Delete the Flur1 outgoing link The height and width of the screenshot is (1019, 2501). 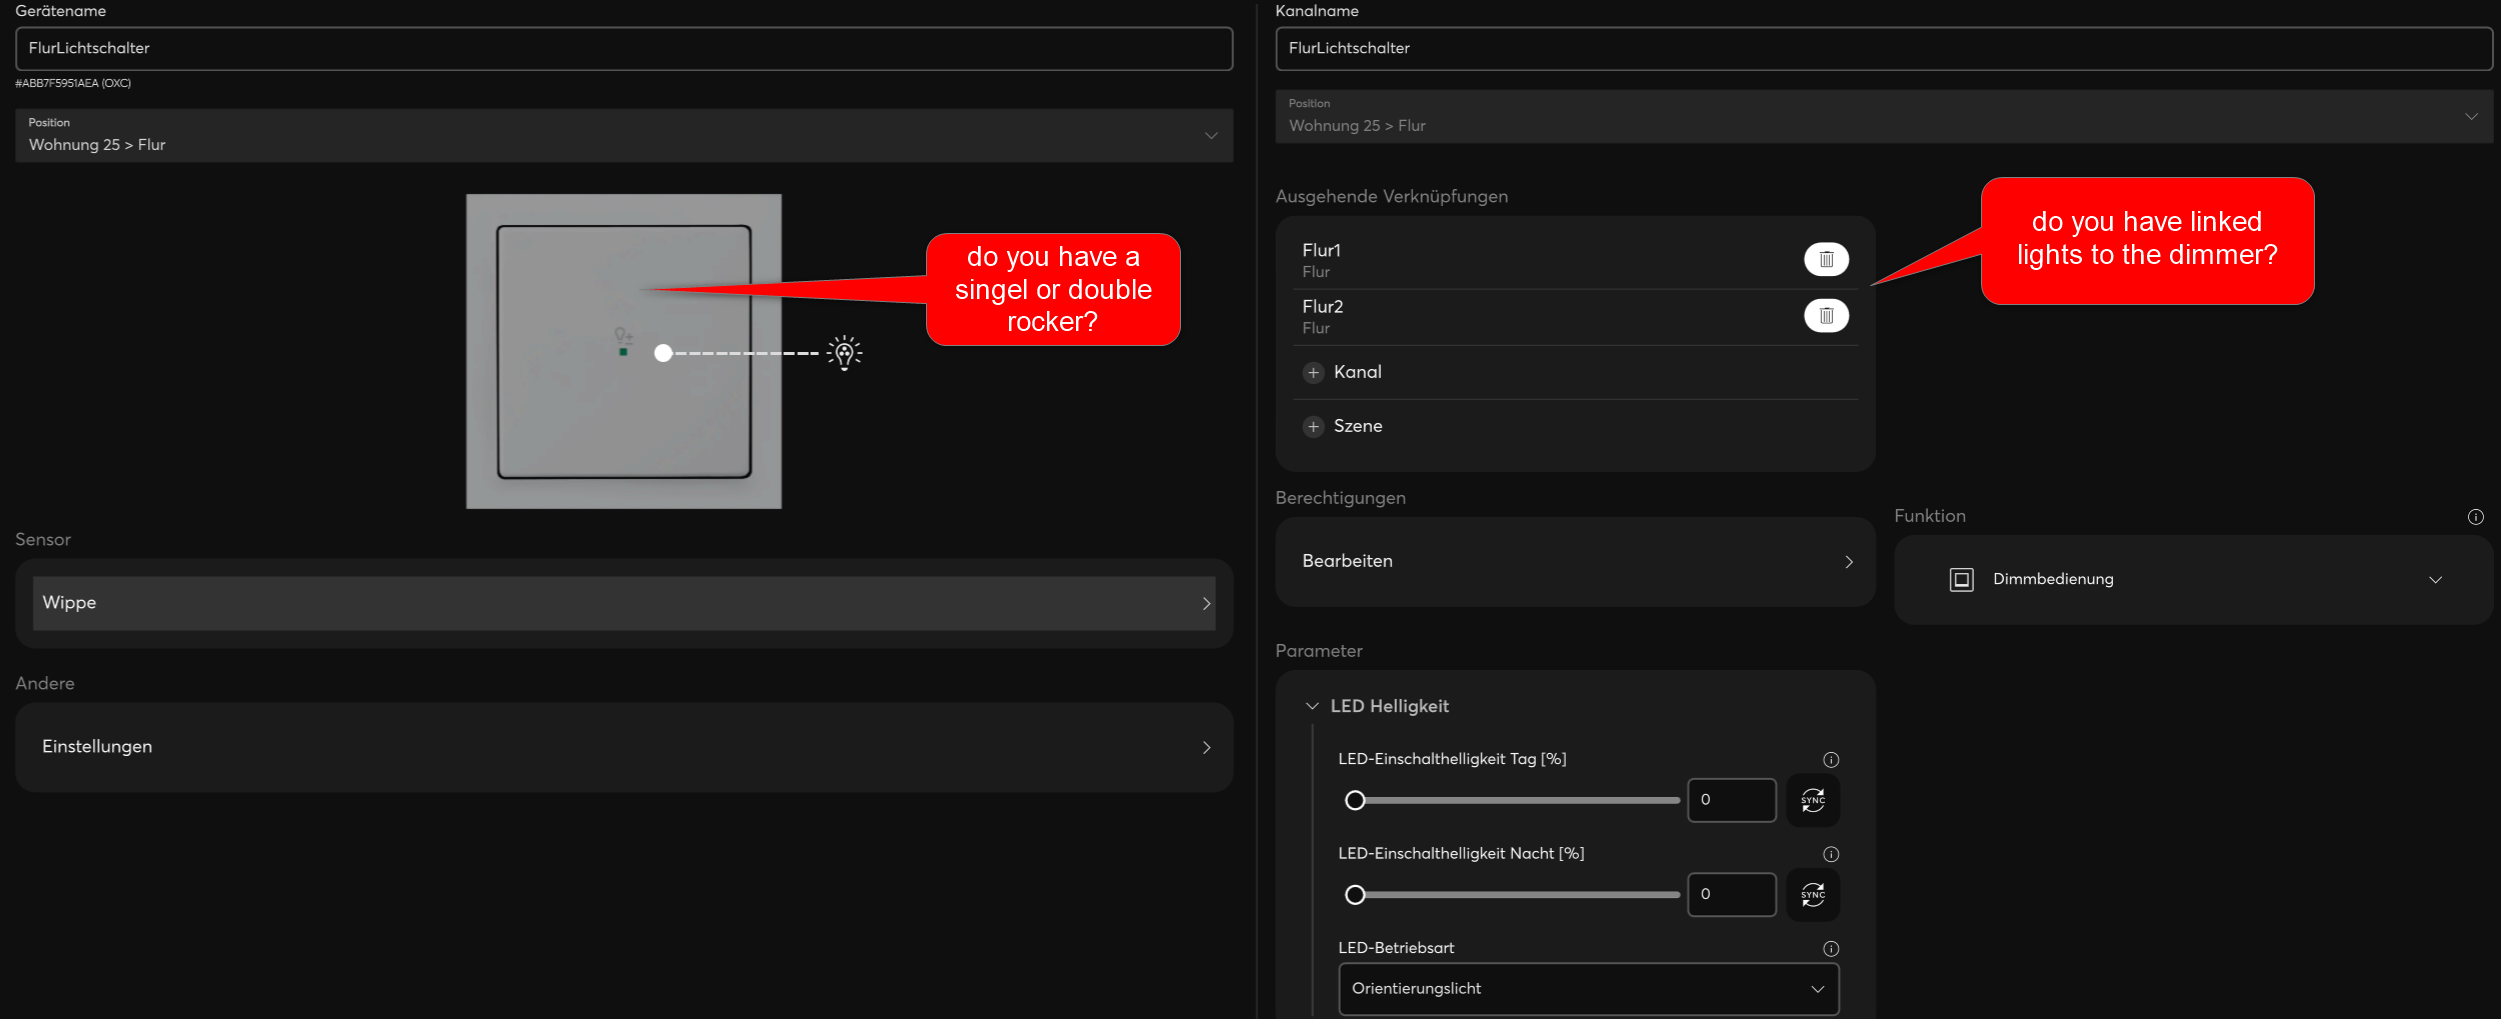pyautogui.click(x=1825, y=259)
